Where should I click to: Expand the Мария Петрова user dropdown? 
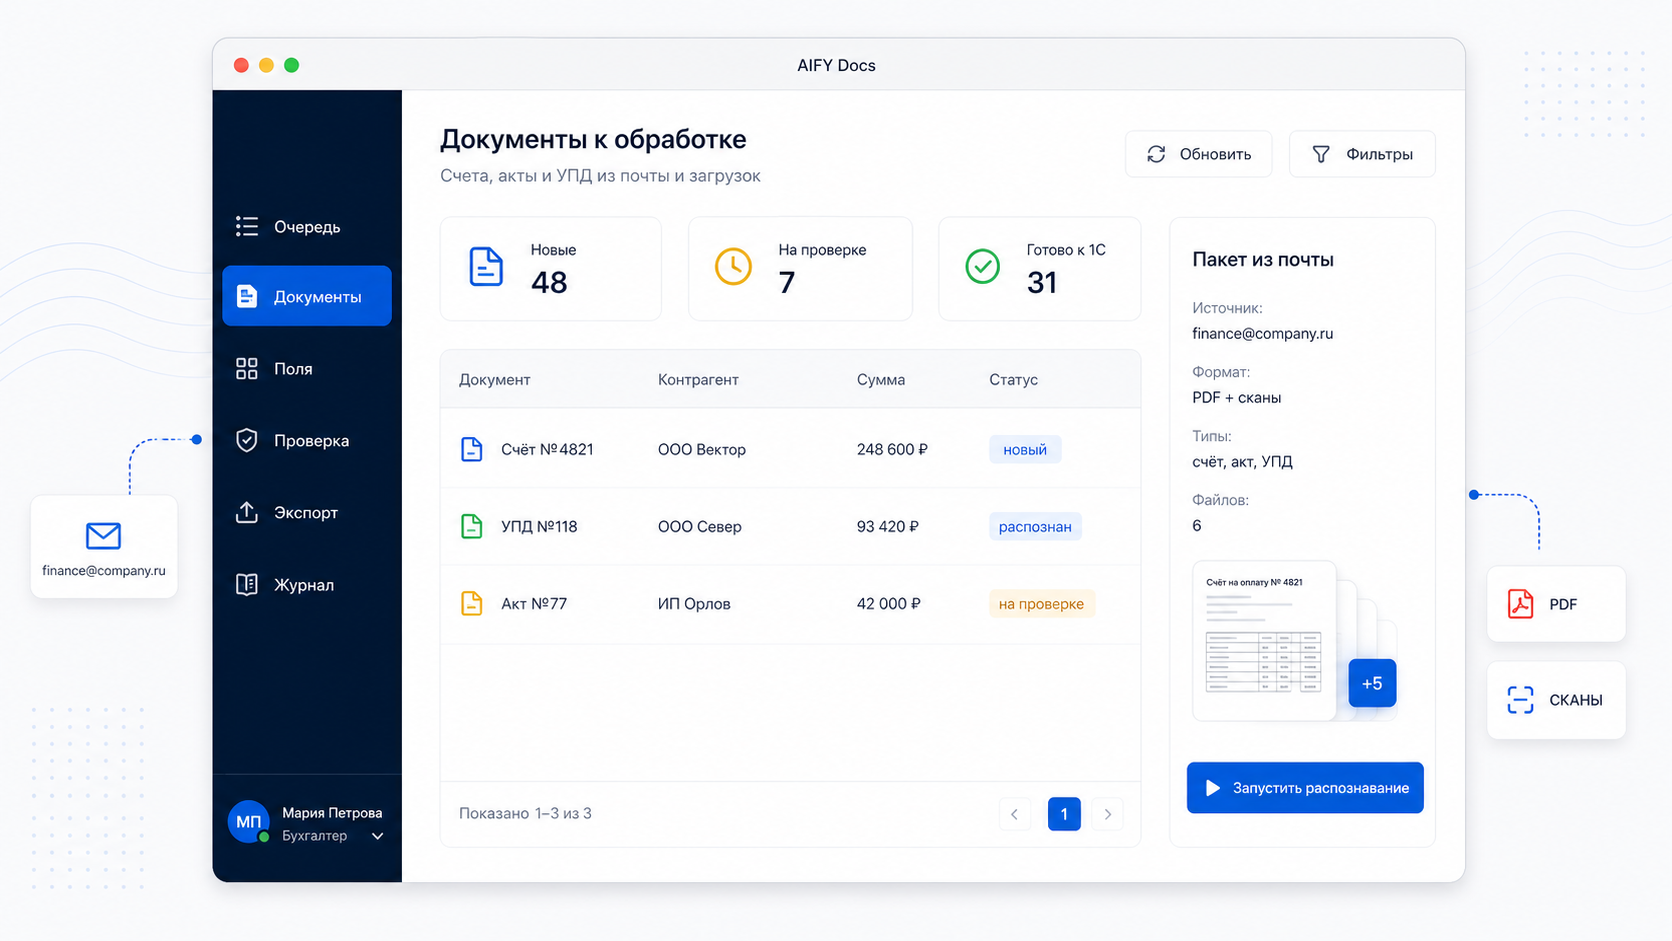point(377,836)
